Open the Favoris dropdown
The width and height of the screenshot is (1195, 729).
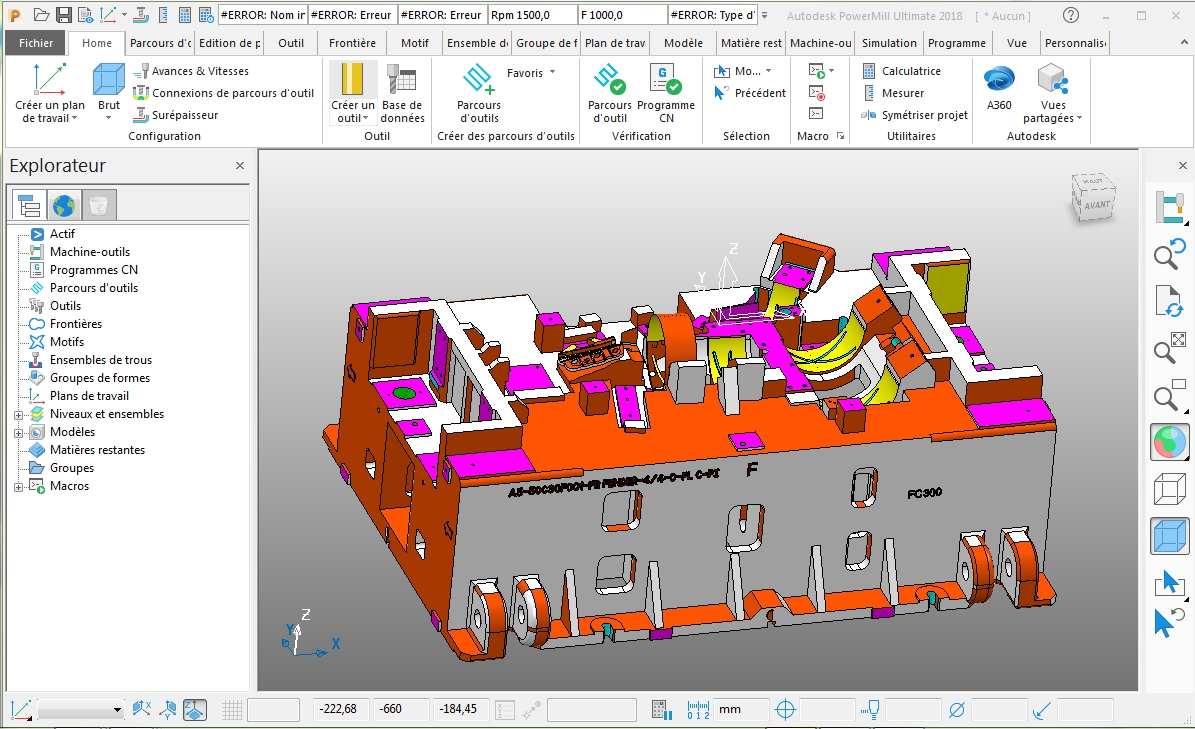tap(530, 72)
